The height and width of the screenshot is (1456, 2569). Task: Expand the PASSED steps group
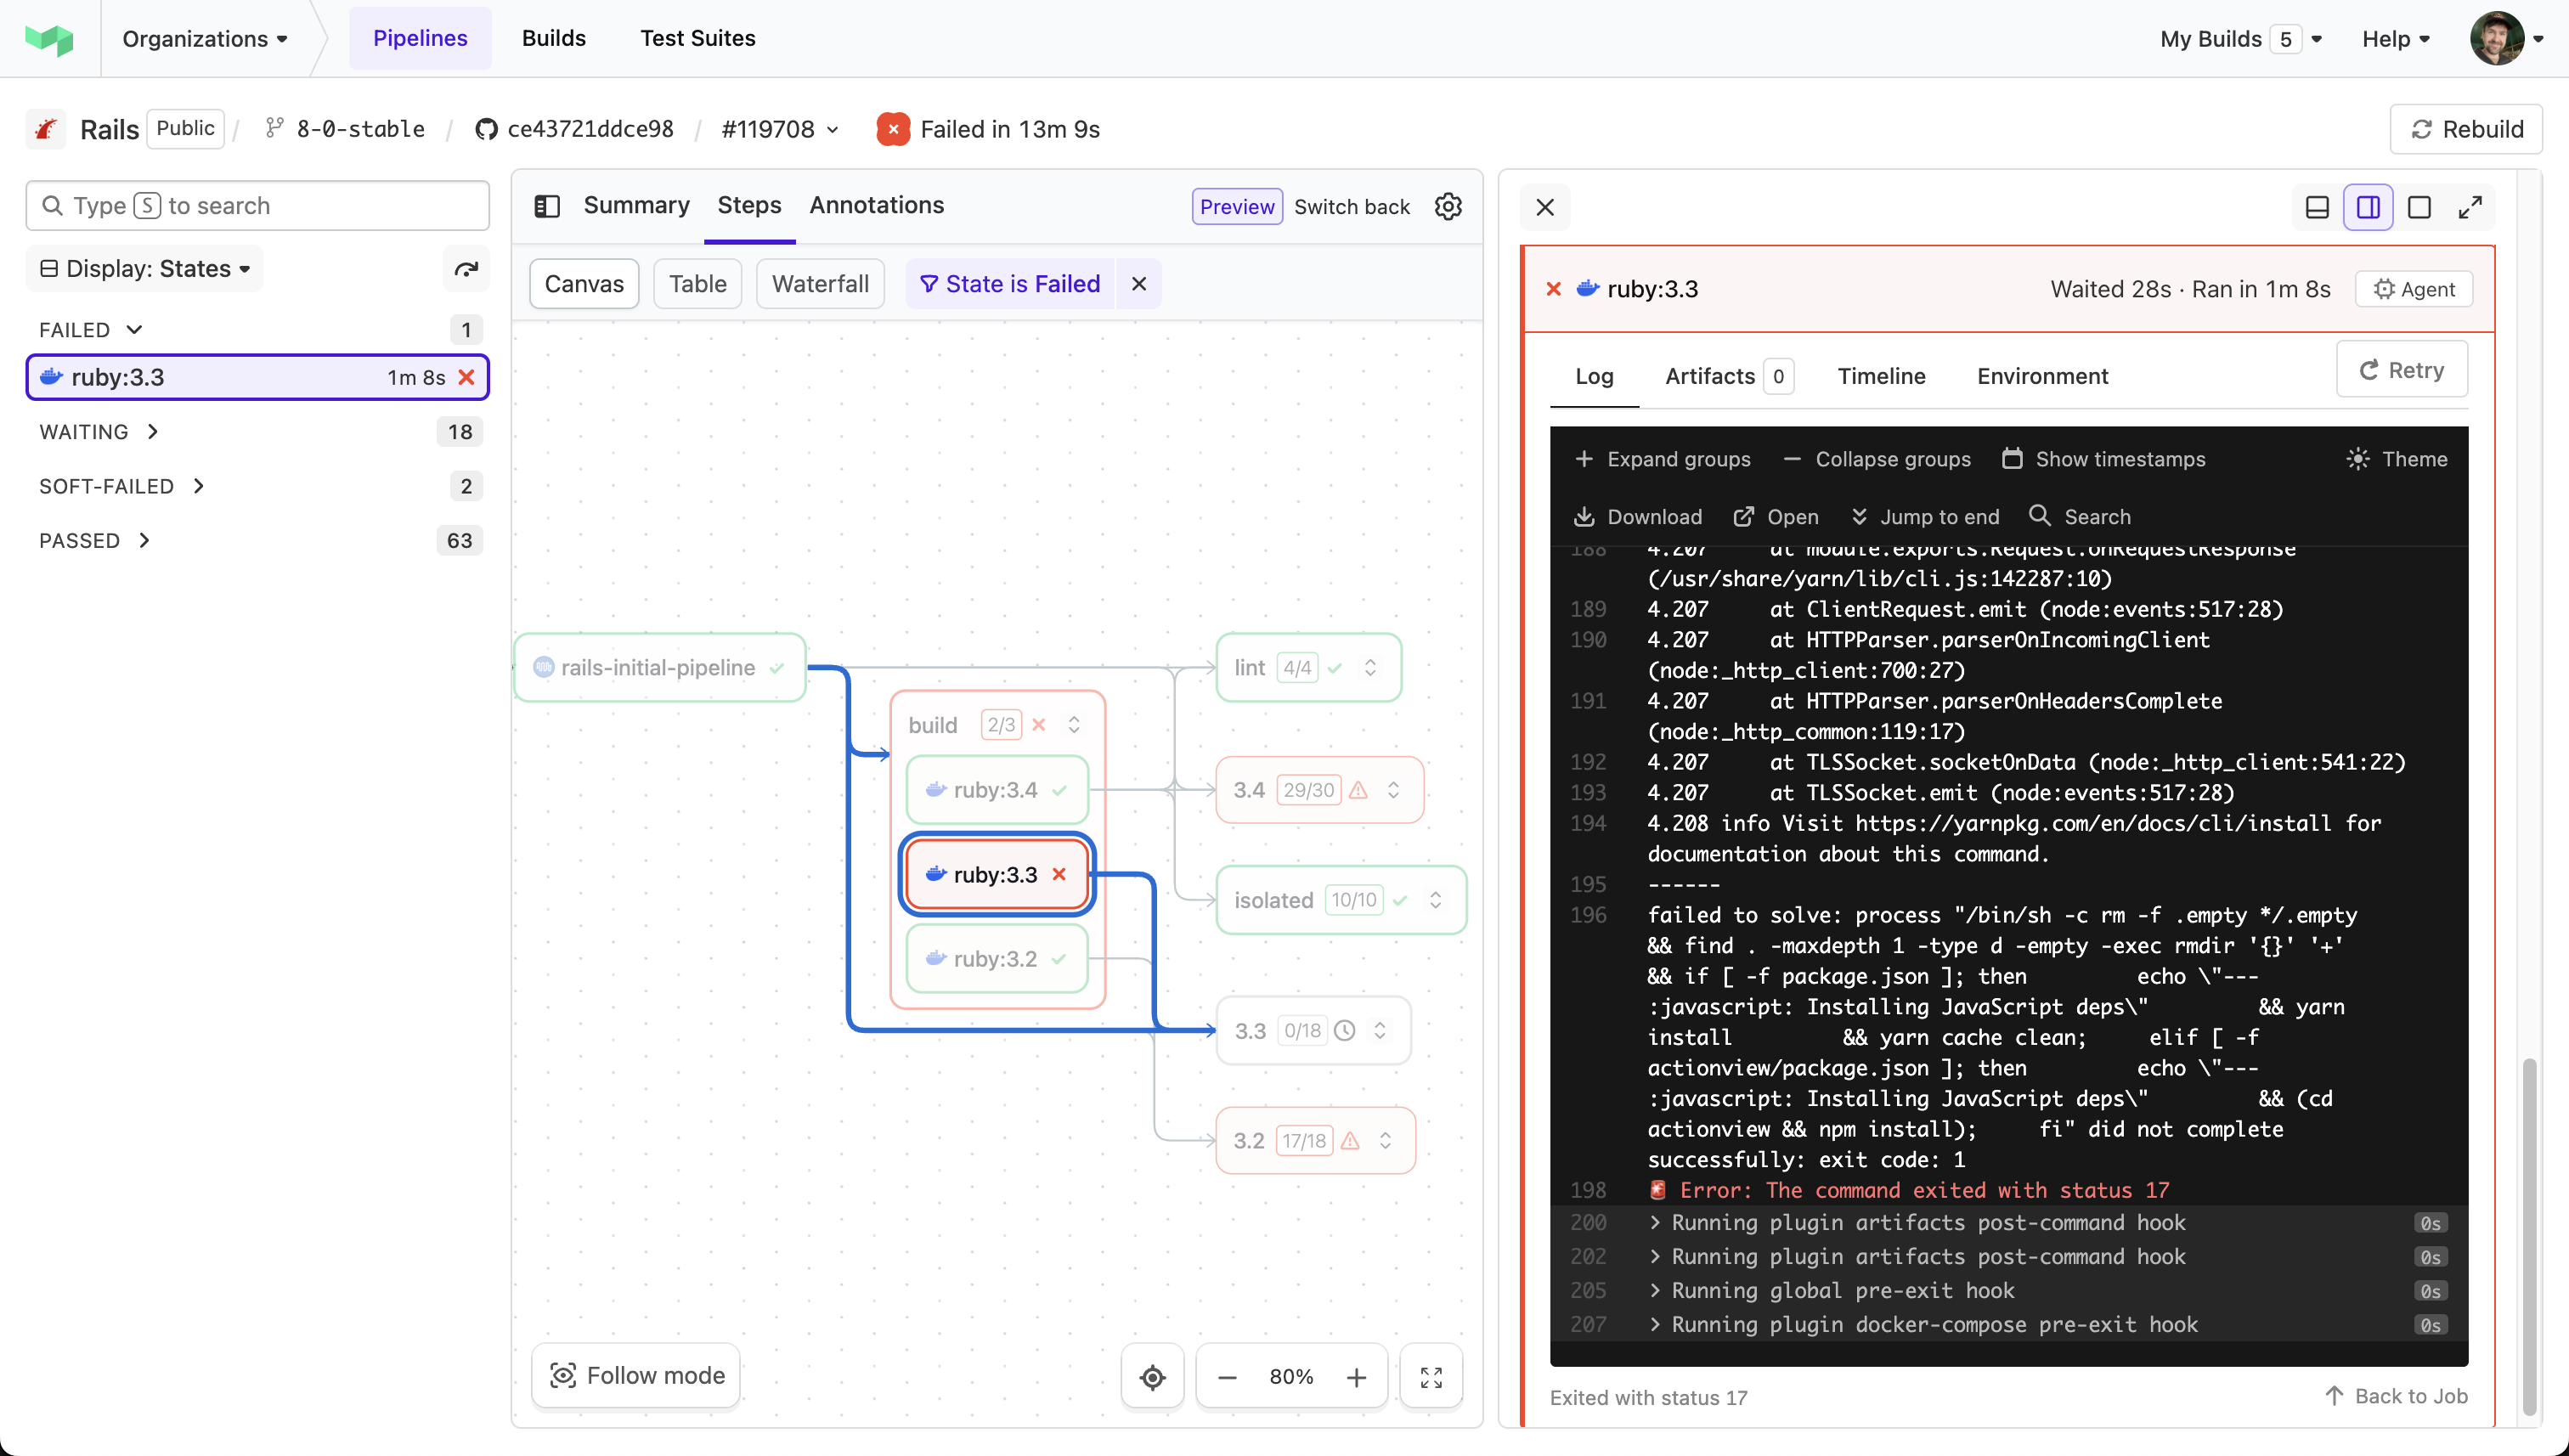pos(95,540)
